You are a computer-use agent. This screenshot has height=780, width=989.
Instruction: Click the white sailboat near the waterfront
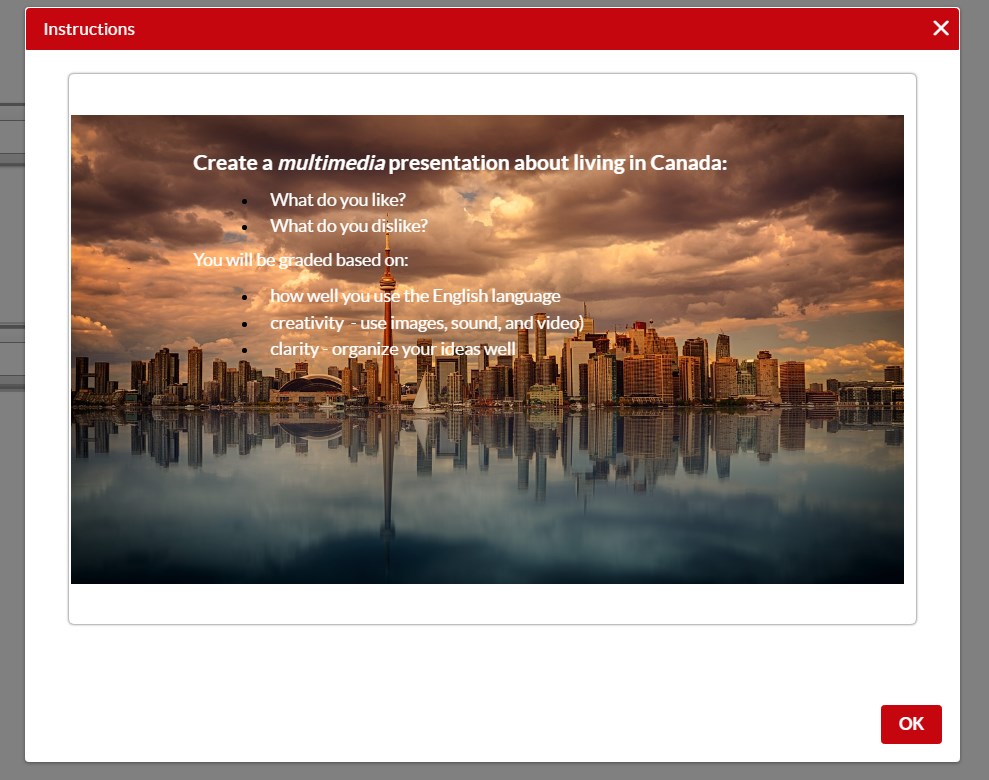[x=423, y=393]
